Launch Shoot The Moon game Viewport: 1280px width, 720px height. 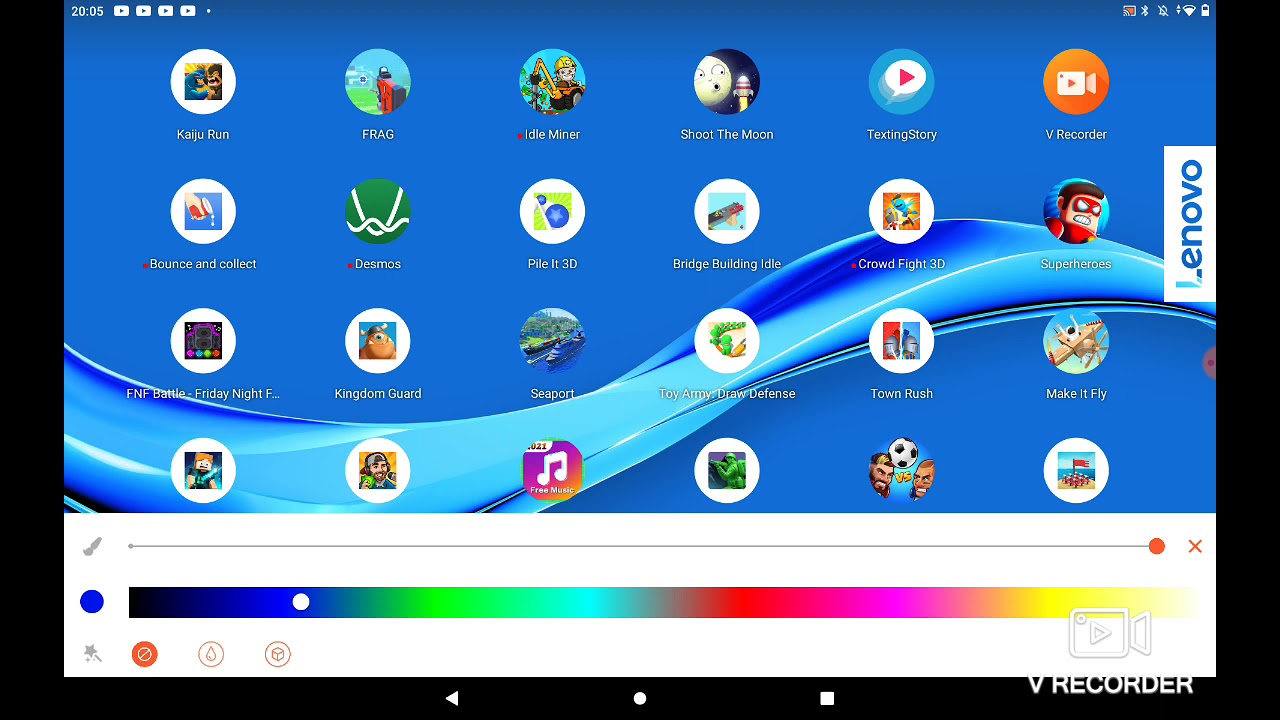click(727, 82)
